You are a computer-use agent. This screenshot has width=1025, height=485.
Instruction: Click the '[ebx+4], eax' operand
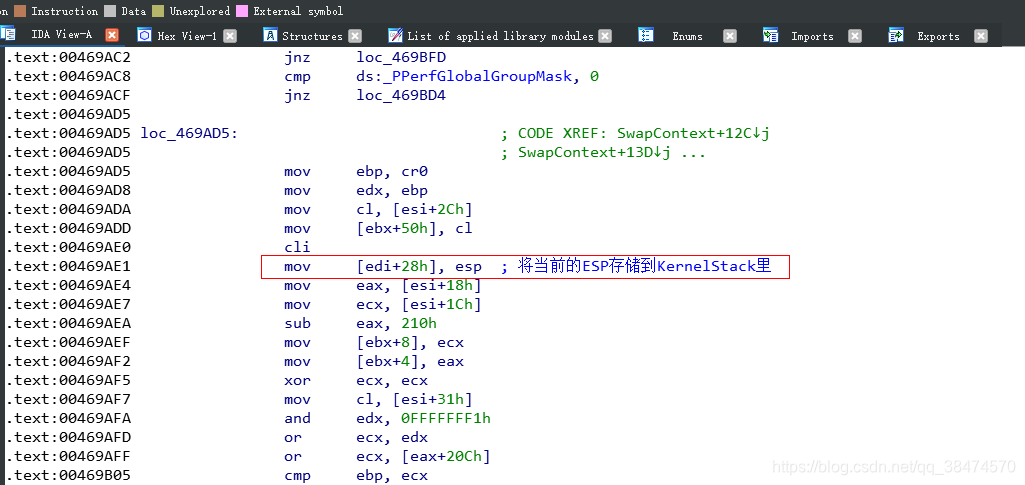[x=410, y=361]
